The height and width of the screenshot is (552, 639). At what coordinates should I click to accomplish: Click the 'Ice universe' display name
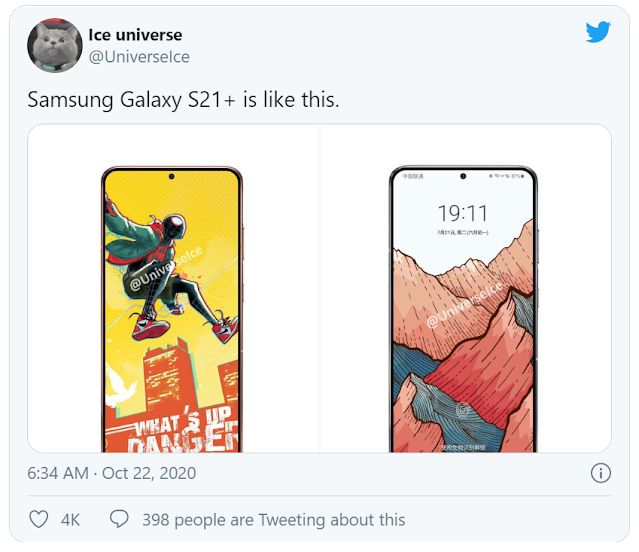click(x=135, y=35)
